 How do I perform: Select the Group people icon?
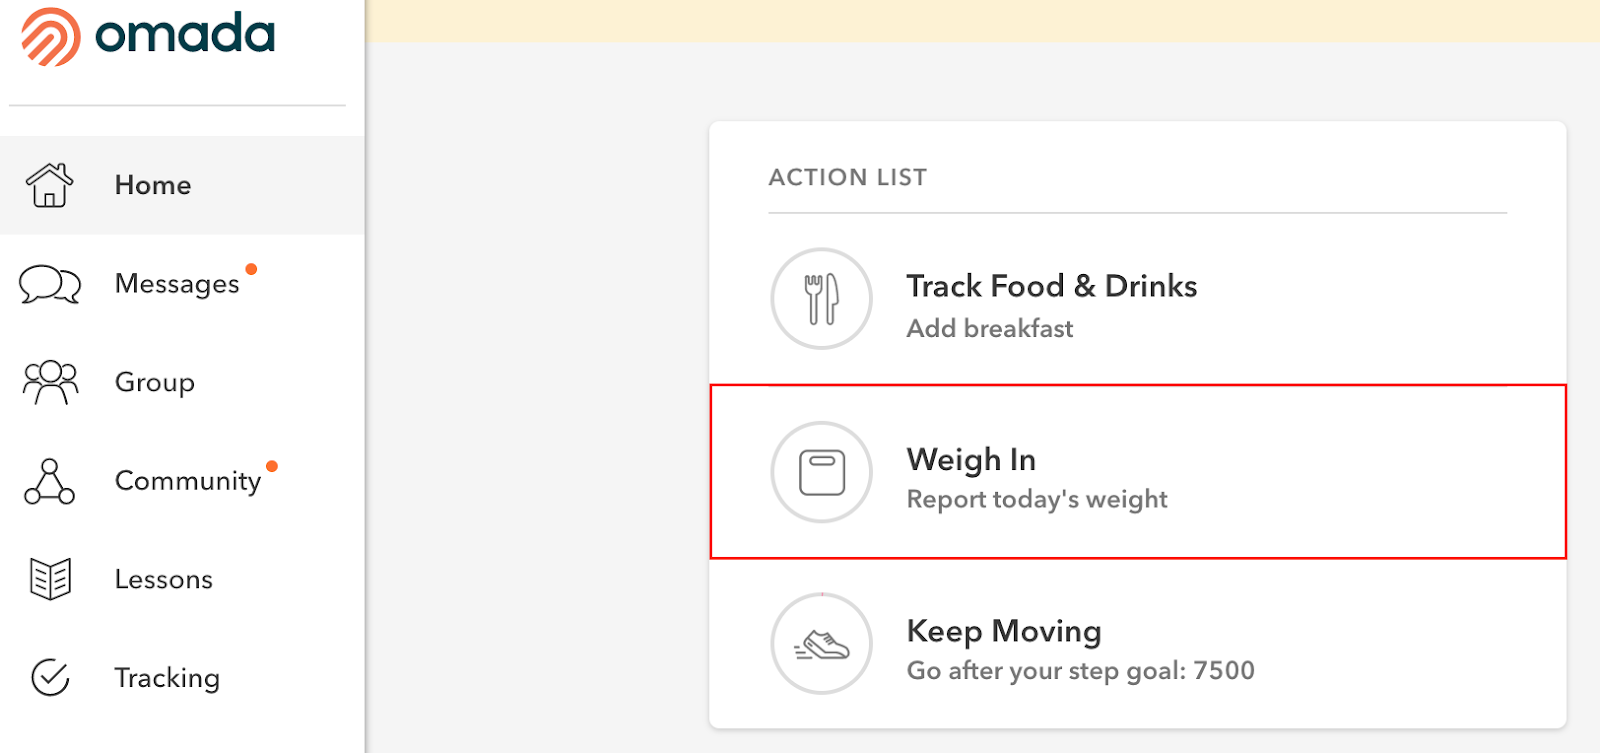click(50, 382)
